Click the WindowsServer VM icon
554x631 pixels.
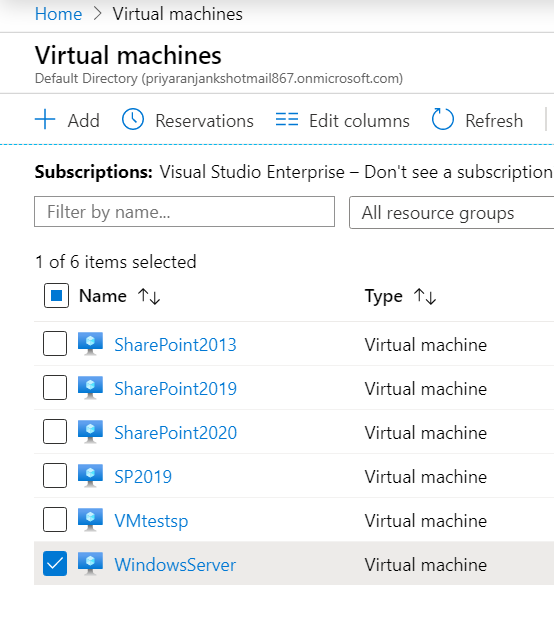[x=91, y=563]
